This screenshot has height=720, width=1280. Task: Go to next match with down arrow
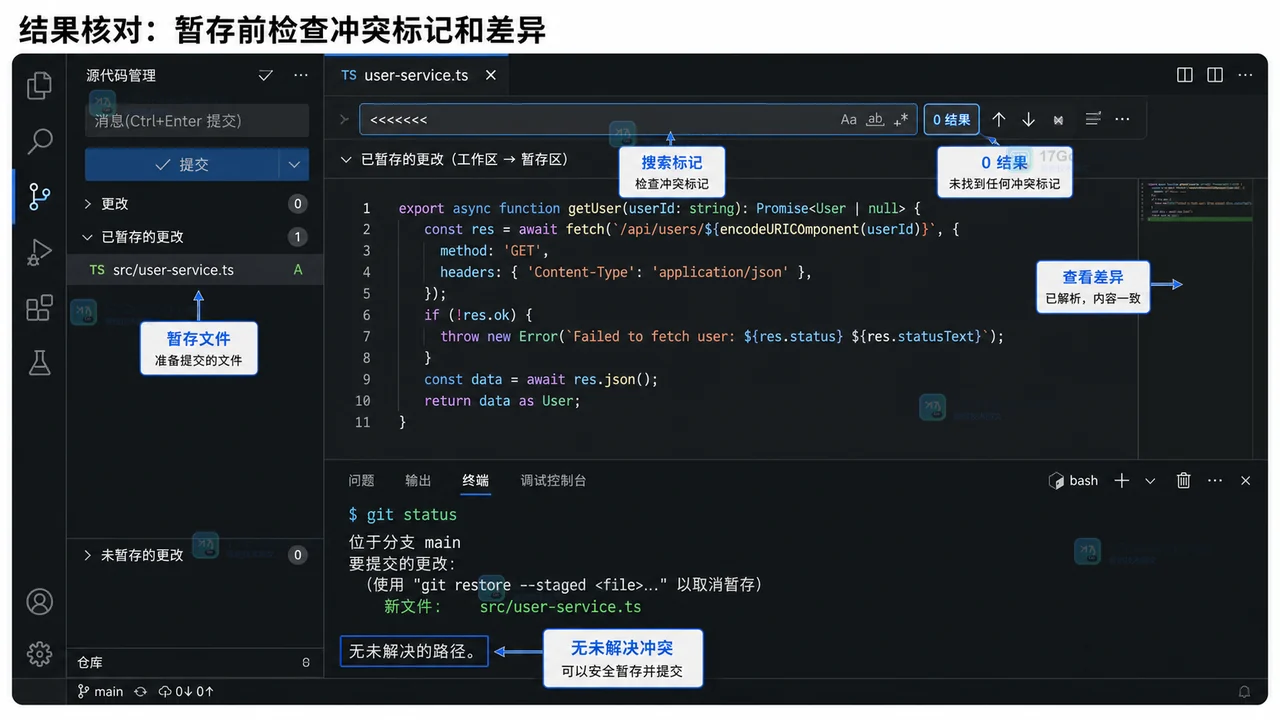(x=1028, y=119)
